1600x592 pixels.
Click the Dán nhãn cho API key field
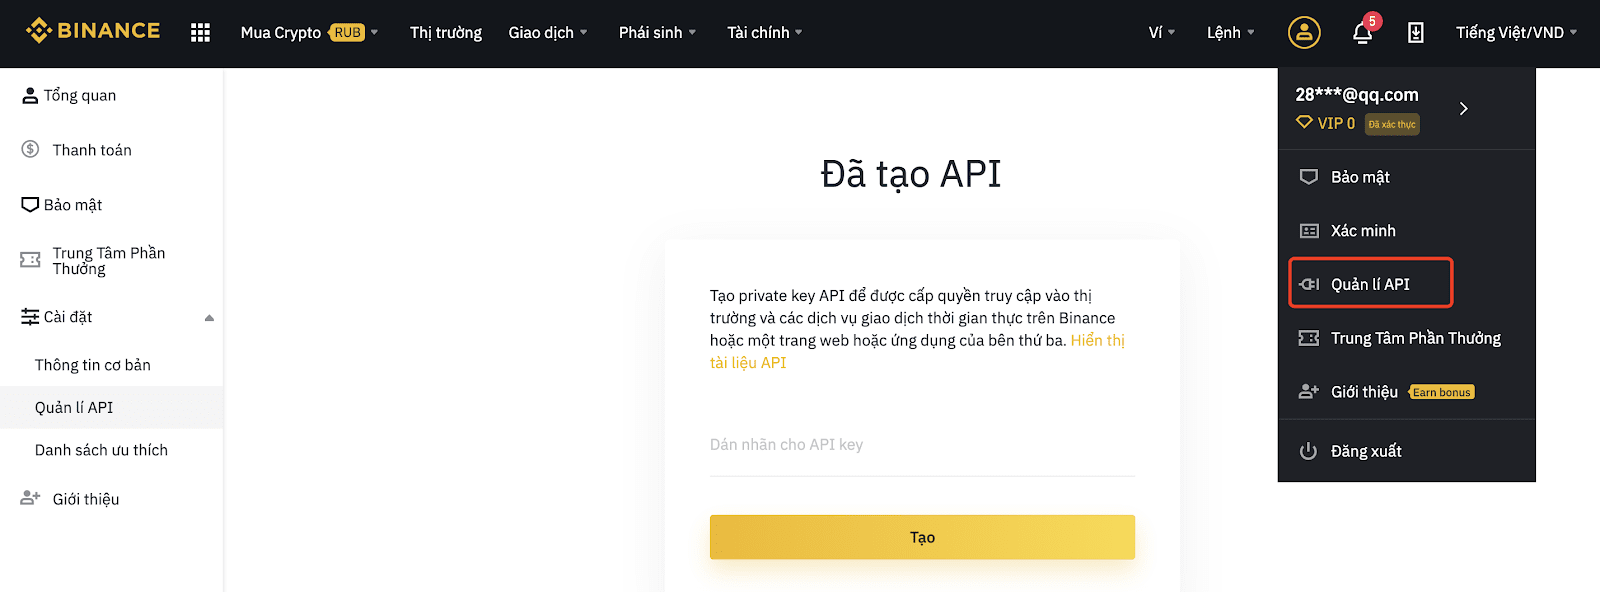click(922, 445)
